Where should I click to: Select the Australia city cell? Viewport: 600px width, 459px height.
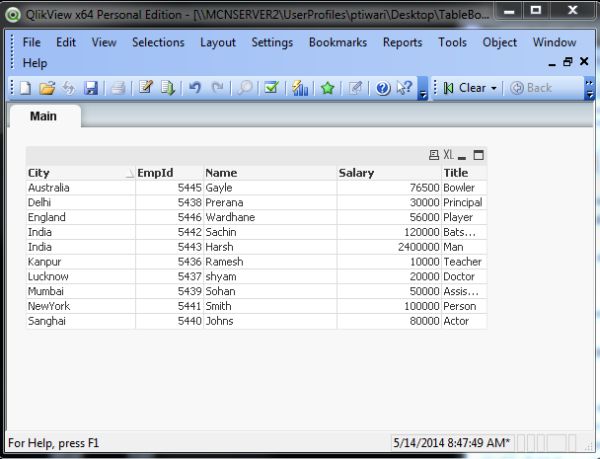[x=80, y=188]
